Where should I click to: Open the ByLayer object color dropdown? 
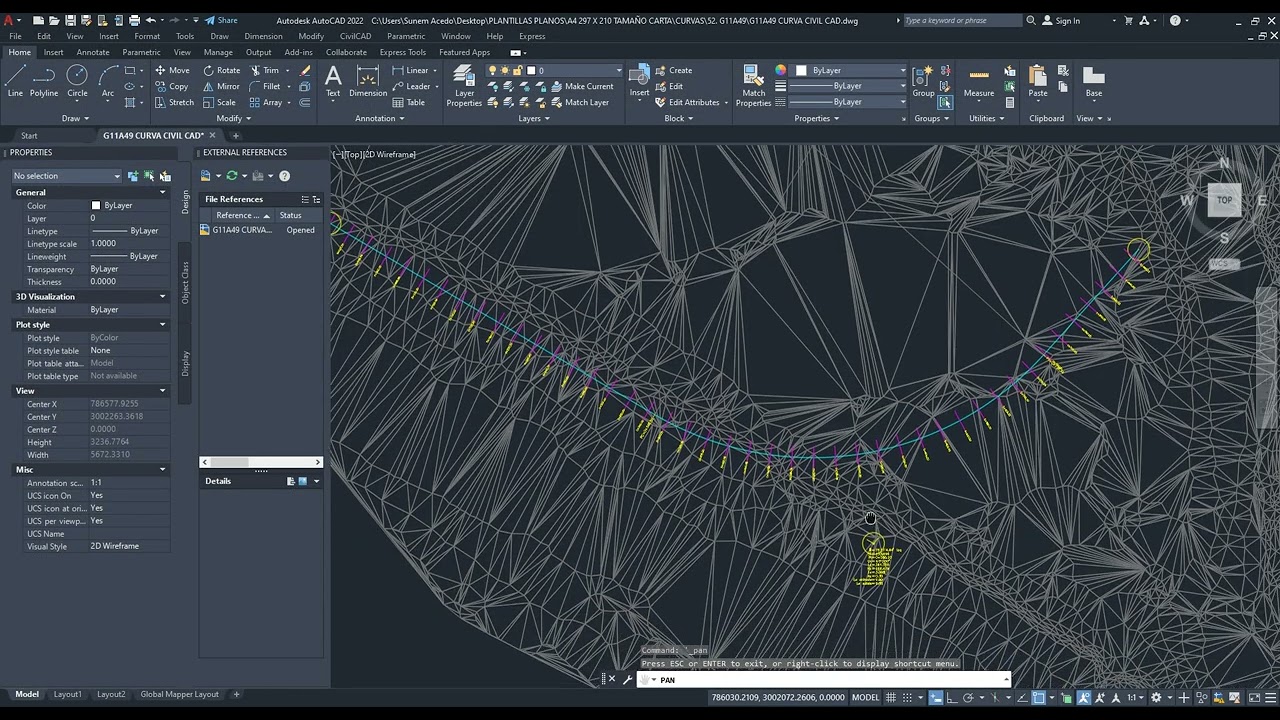(x=851, y=70)
